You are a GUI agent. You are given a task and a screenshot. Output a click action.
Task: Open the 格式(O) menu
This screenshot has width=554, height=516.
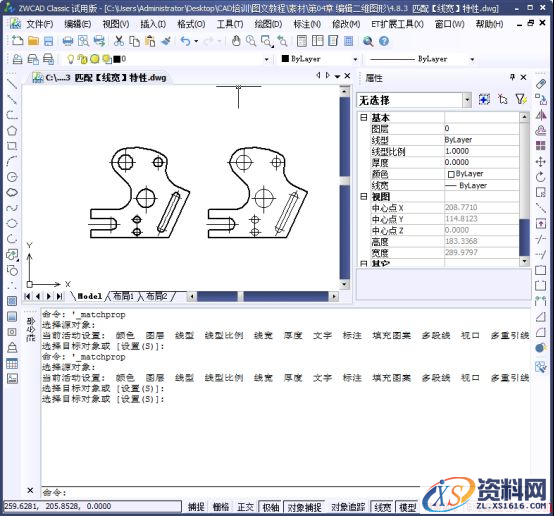(191, 24)
